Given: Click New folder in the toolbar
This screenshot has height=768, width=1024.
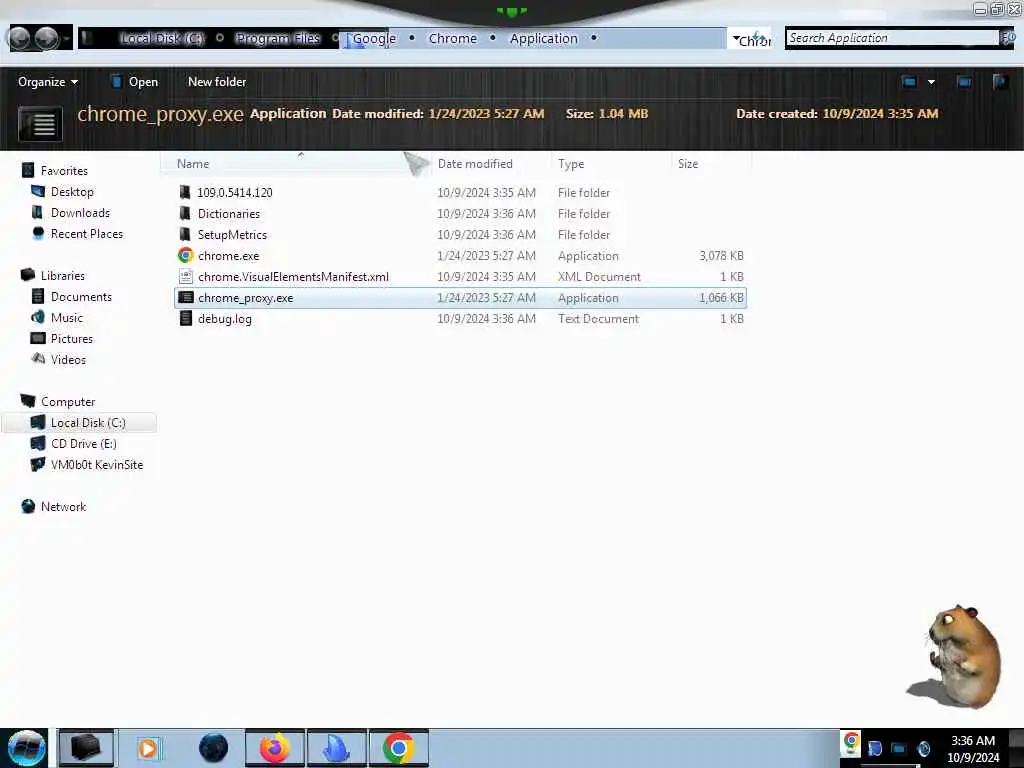Looking at the screenshot, I should click(217, 82).
